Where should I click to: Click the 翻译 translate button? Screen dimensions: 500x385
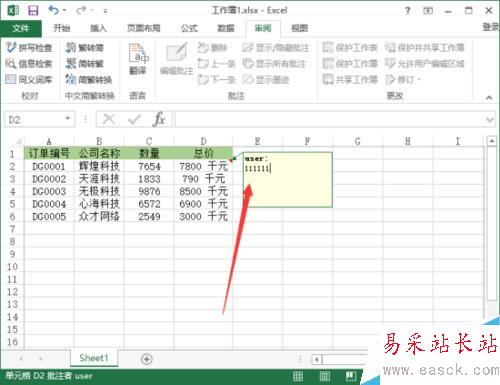coord(138,59)
